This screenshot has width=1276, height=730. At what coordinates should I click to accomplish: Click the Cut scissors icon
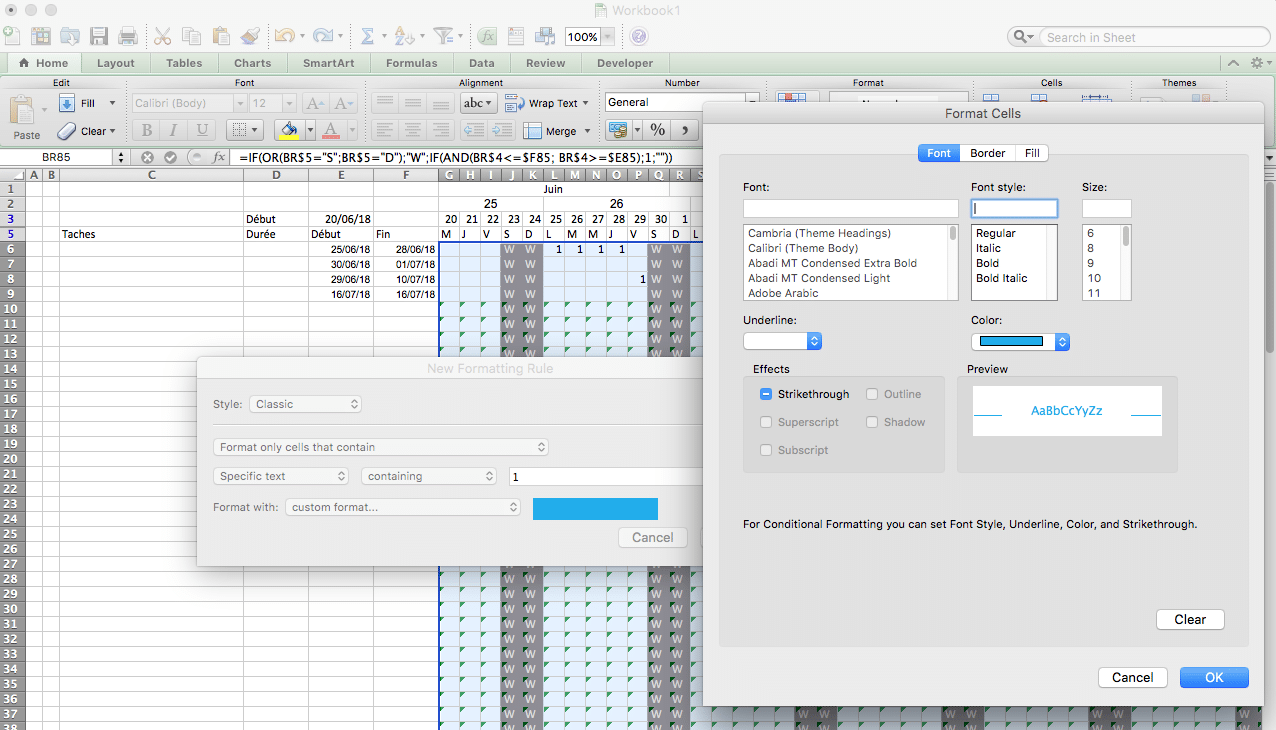click(x=162, y=37)
